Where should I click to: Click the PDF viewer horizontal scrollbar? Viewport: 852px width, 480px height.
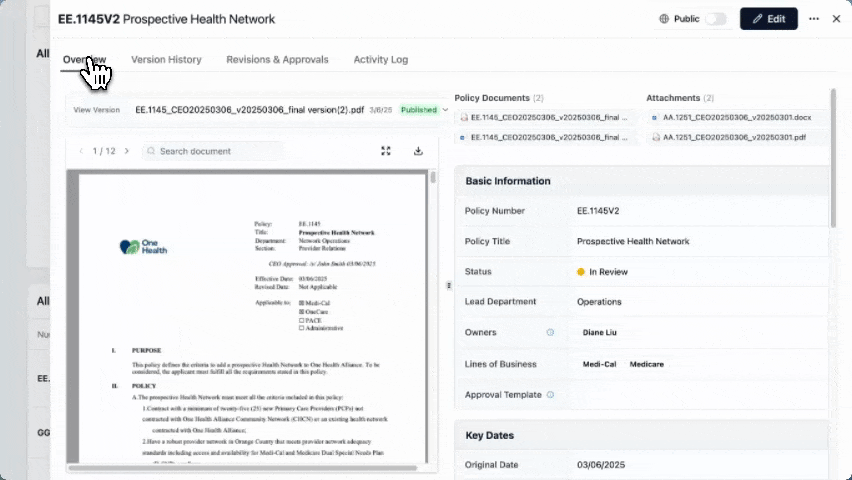click(242, 467)
